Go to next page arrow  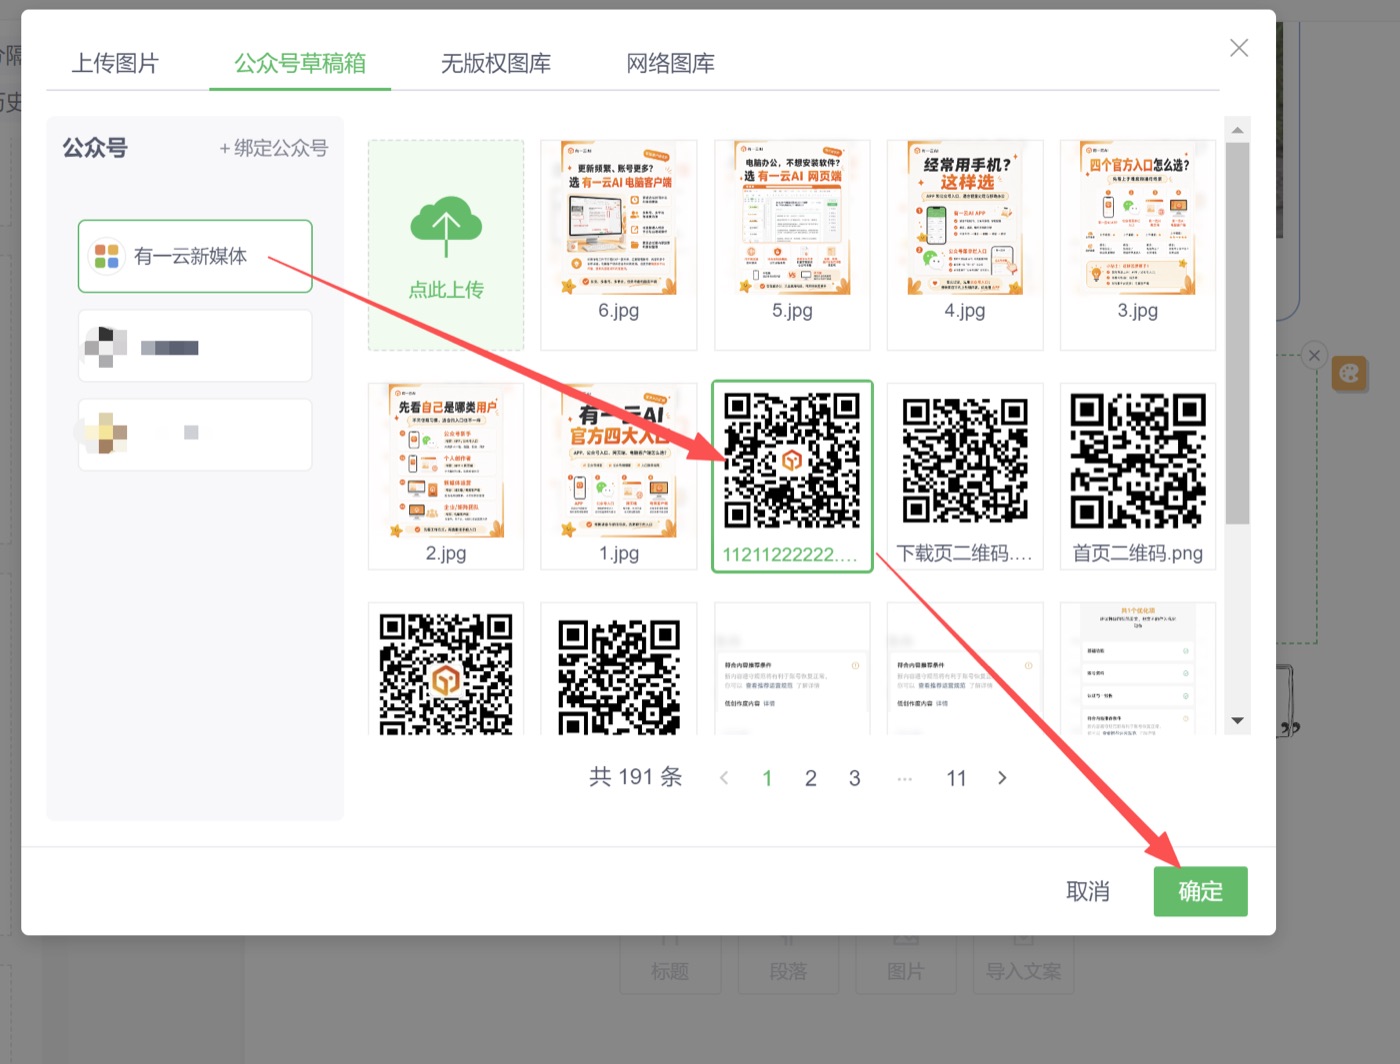pos(1002,778)
